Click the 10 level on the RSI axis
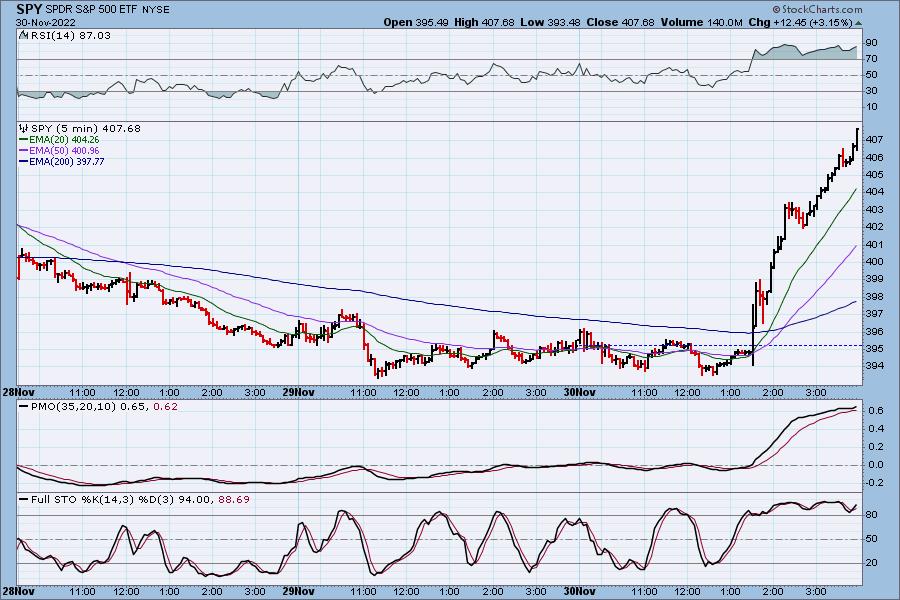The height and width of the screenshot is (600, 900). click(x=872, y=107)
